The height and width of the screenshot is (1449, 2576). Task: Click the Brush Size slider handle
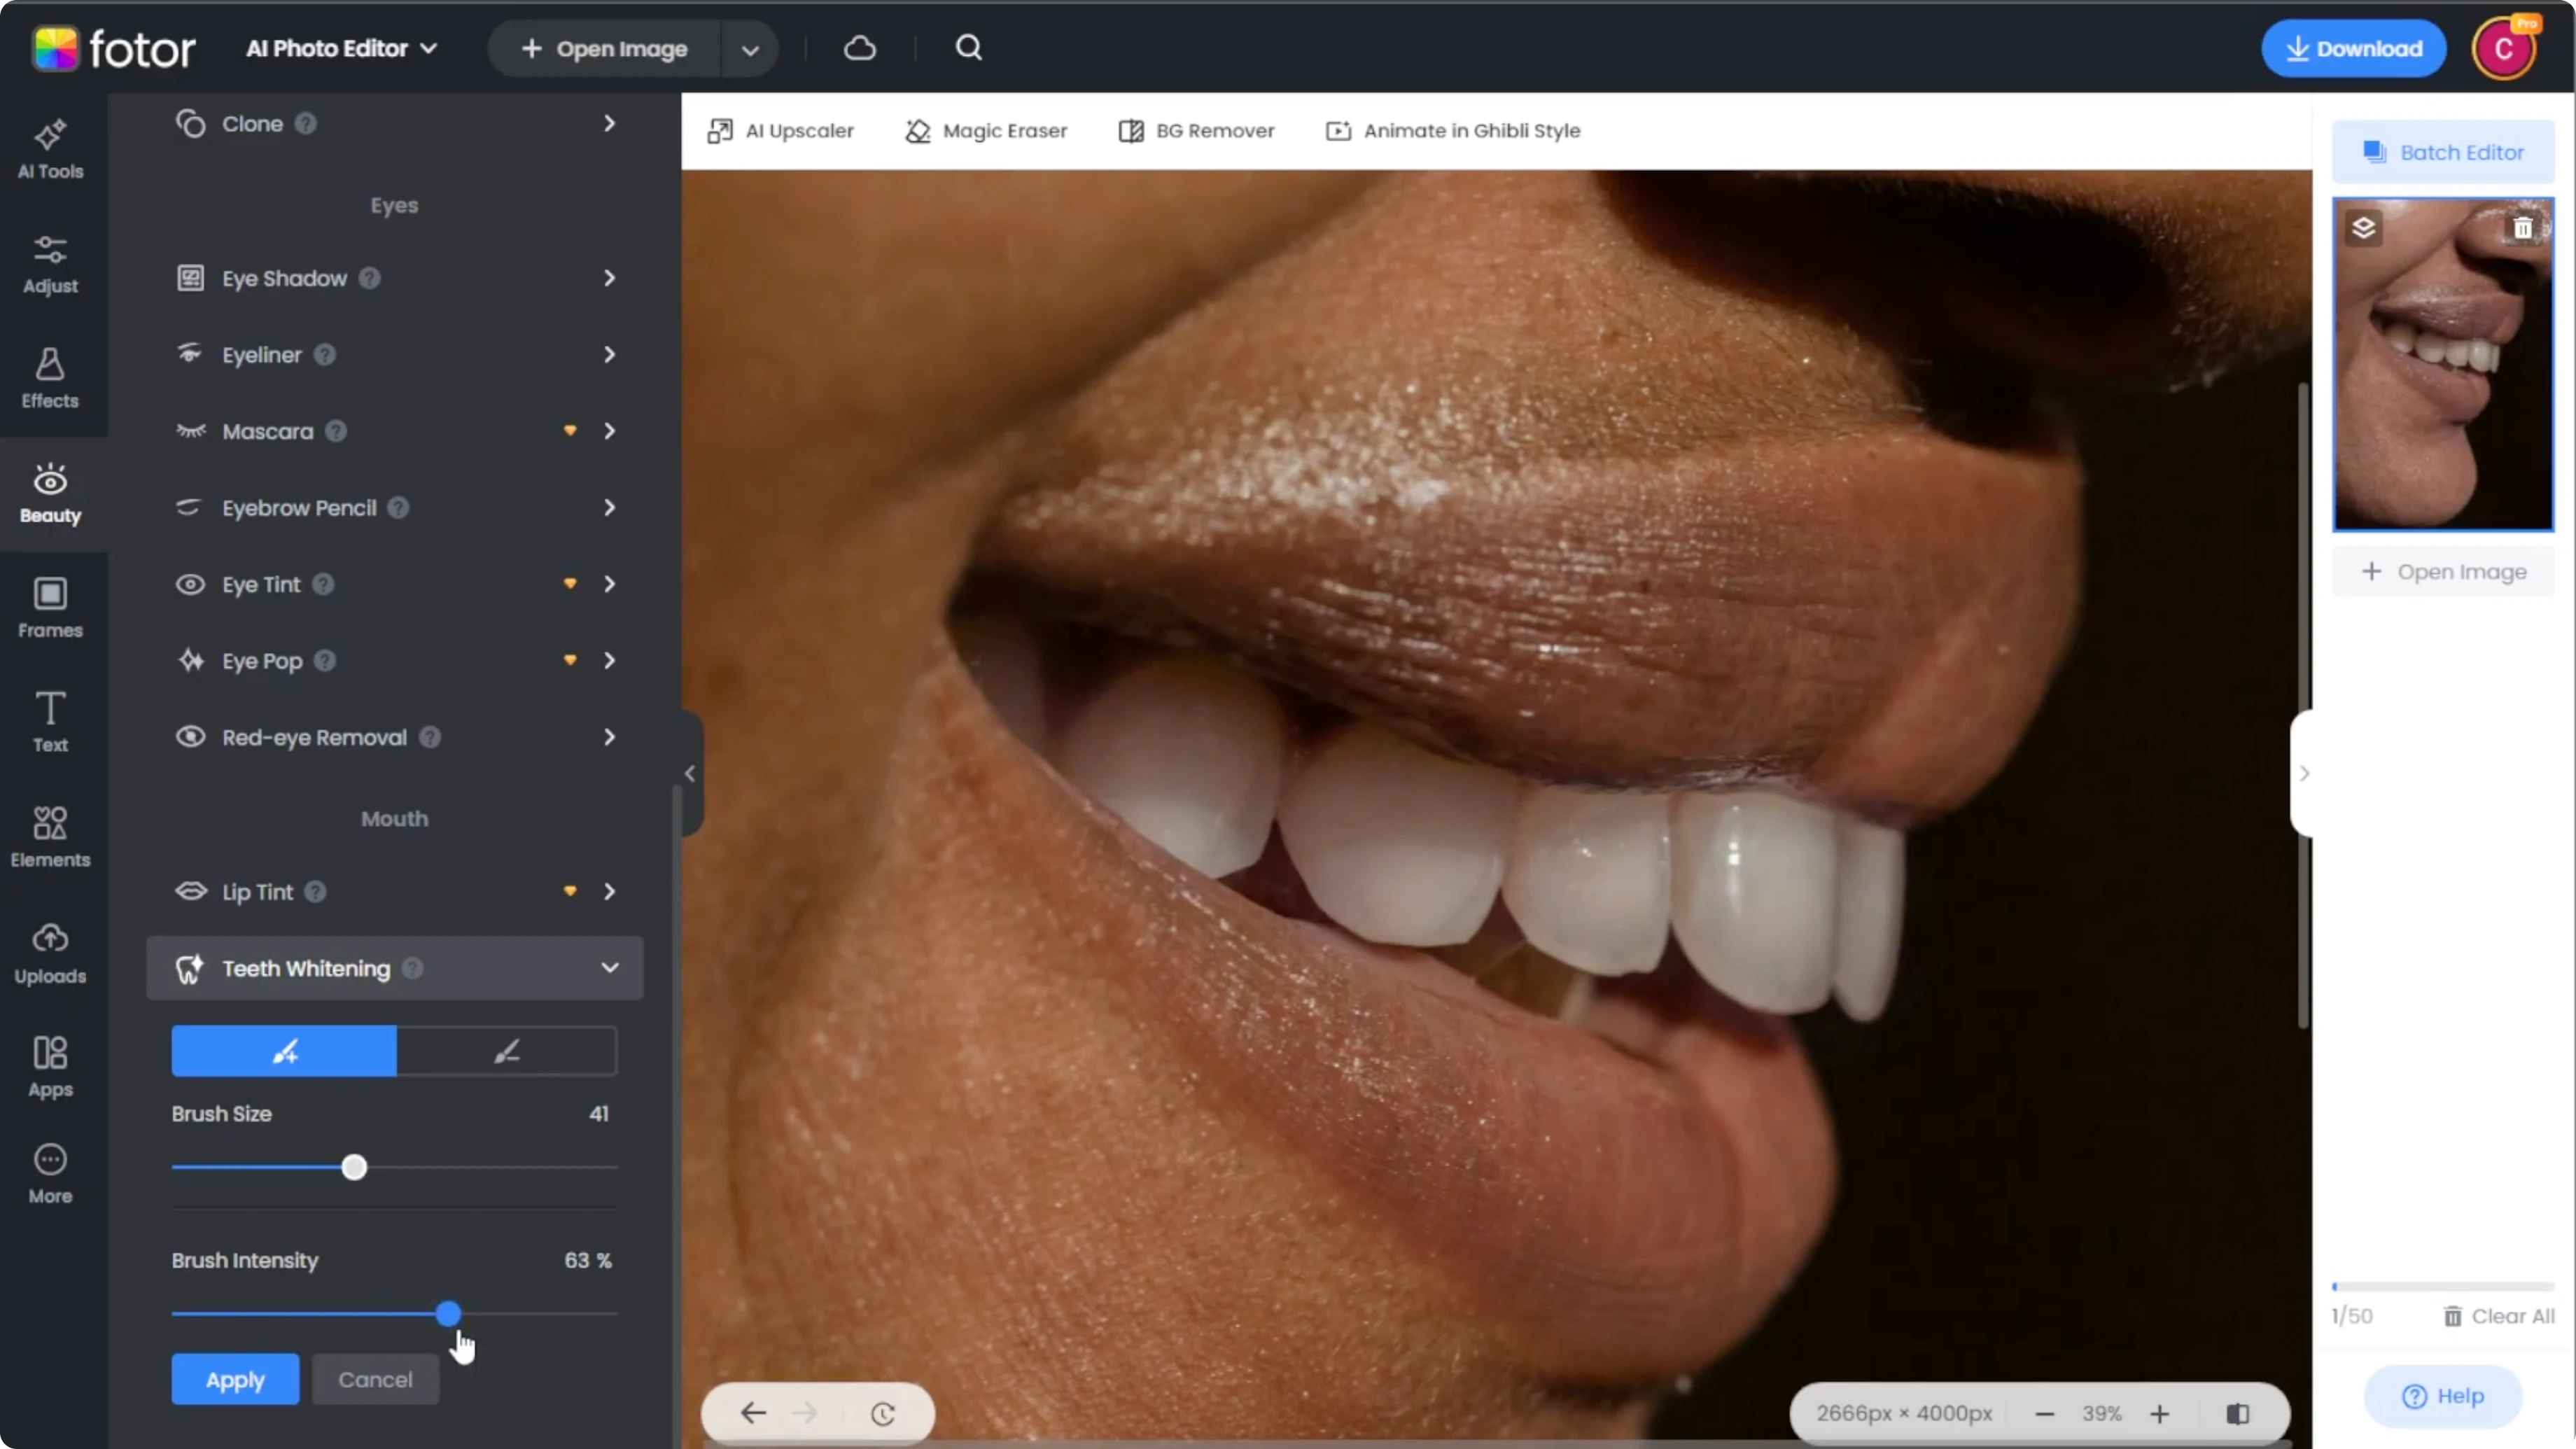click(354, 1167)
